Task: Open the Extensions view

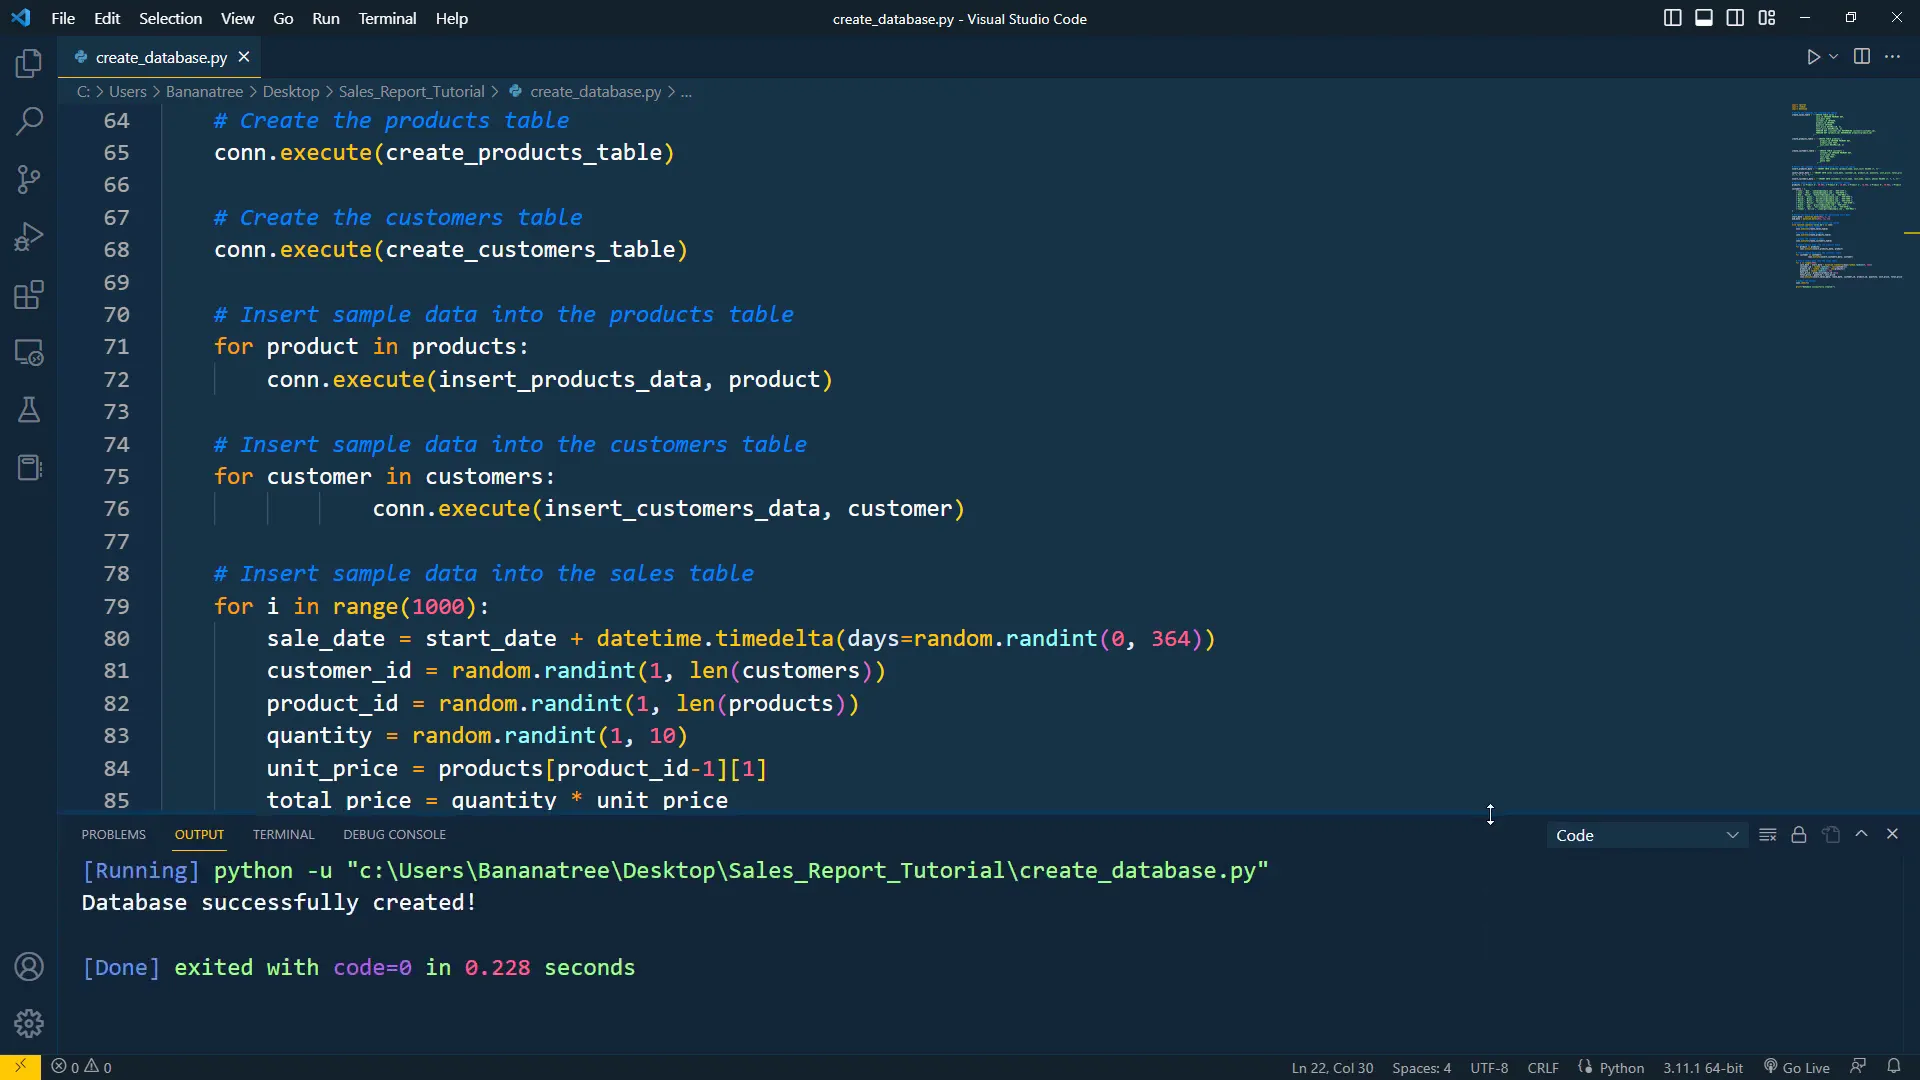Action: pos(28,294)
